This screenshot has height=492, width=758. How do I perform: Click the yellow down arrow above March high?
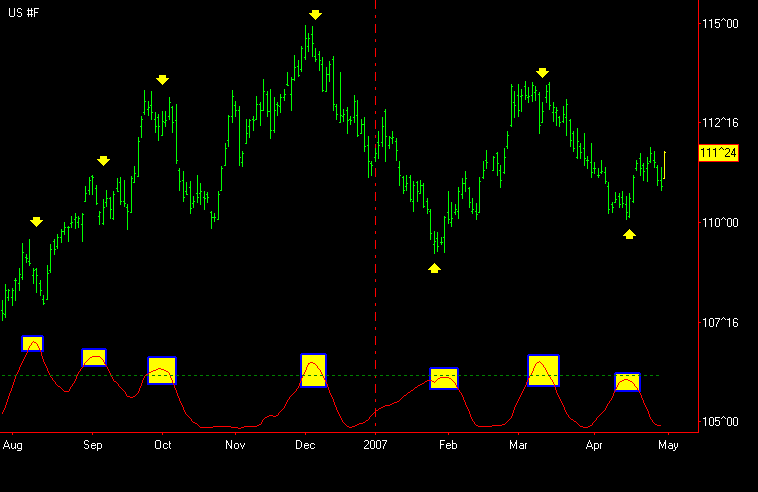point(542,73)
